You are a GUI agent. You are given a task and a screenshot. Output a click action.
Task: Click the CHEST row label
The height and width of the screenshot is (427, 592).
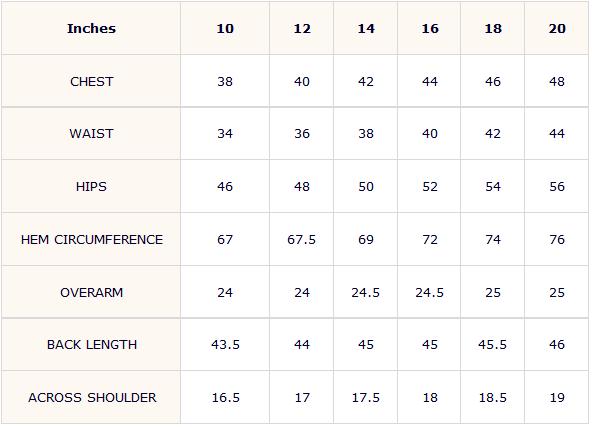click(x=92, y=82)
